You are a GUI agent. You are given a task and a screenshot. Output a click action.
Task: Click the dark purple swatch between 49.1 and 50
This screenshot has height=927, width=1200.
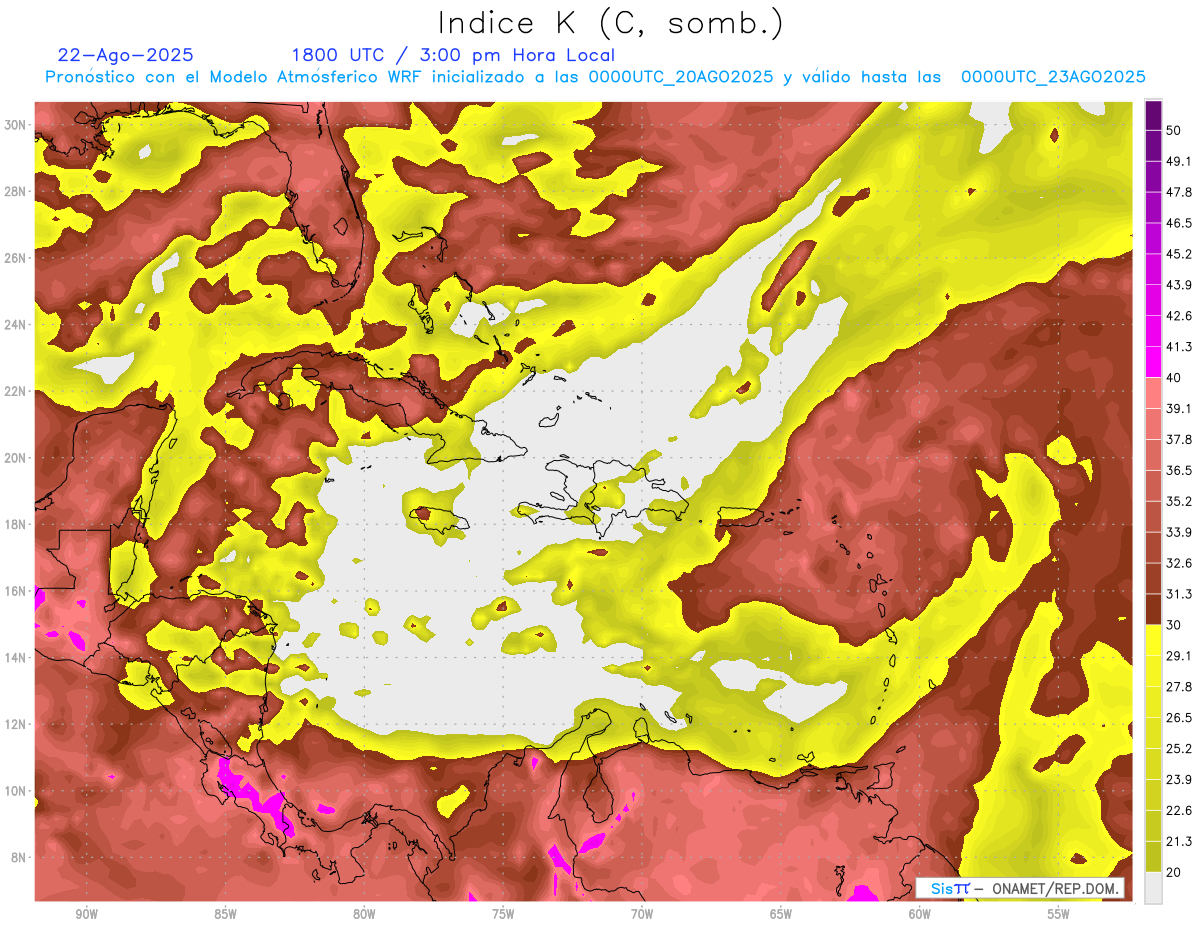coord(1153,145)
